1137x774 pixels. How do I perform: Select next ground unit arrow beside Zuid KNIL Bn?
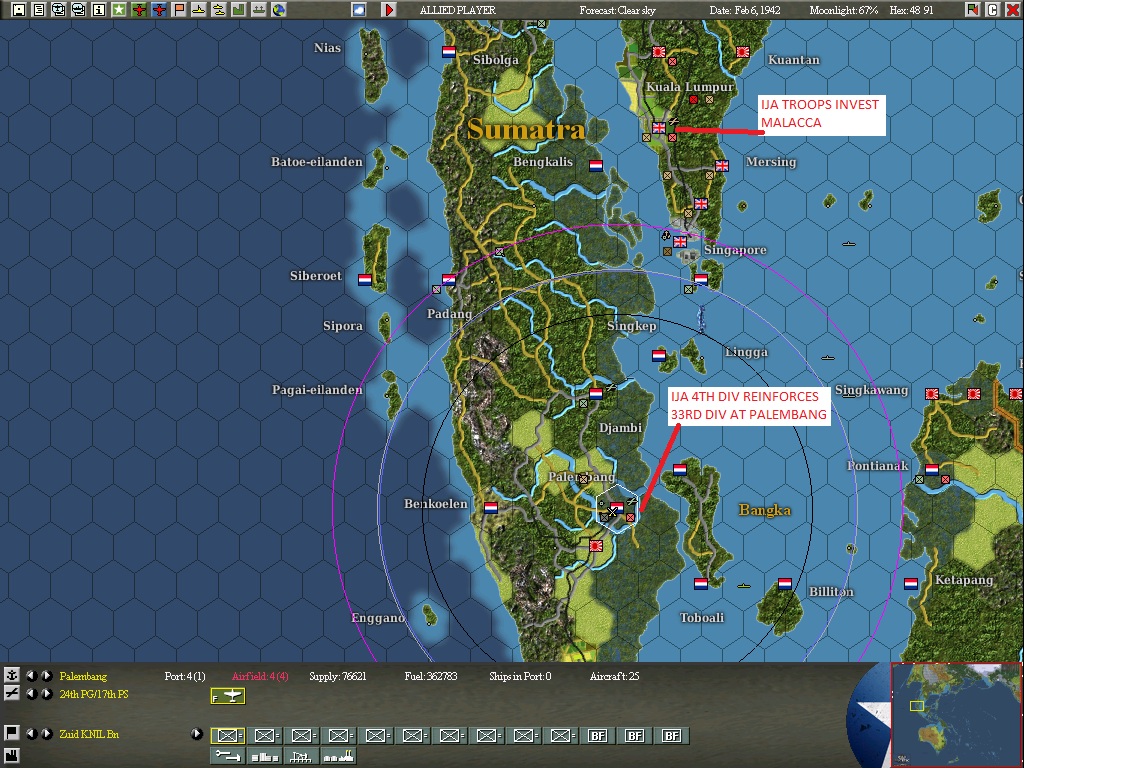(x=46, y=733)
